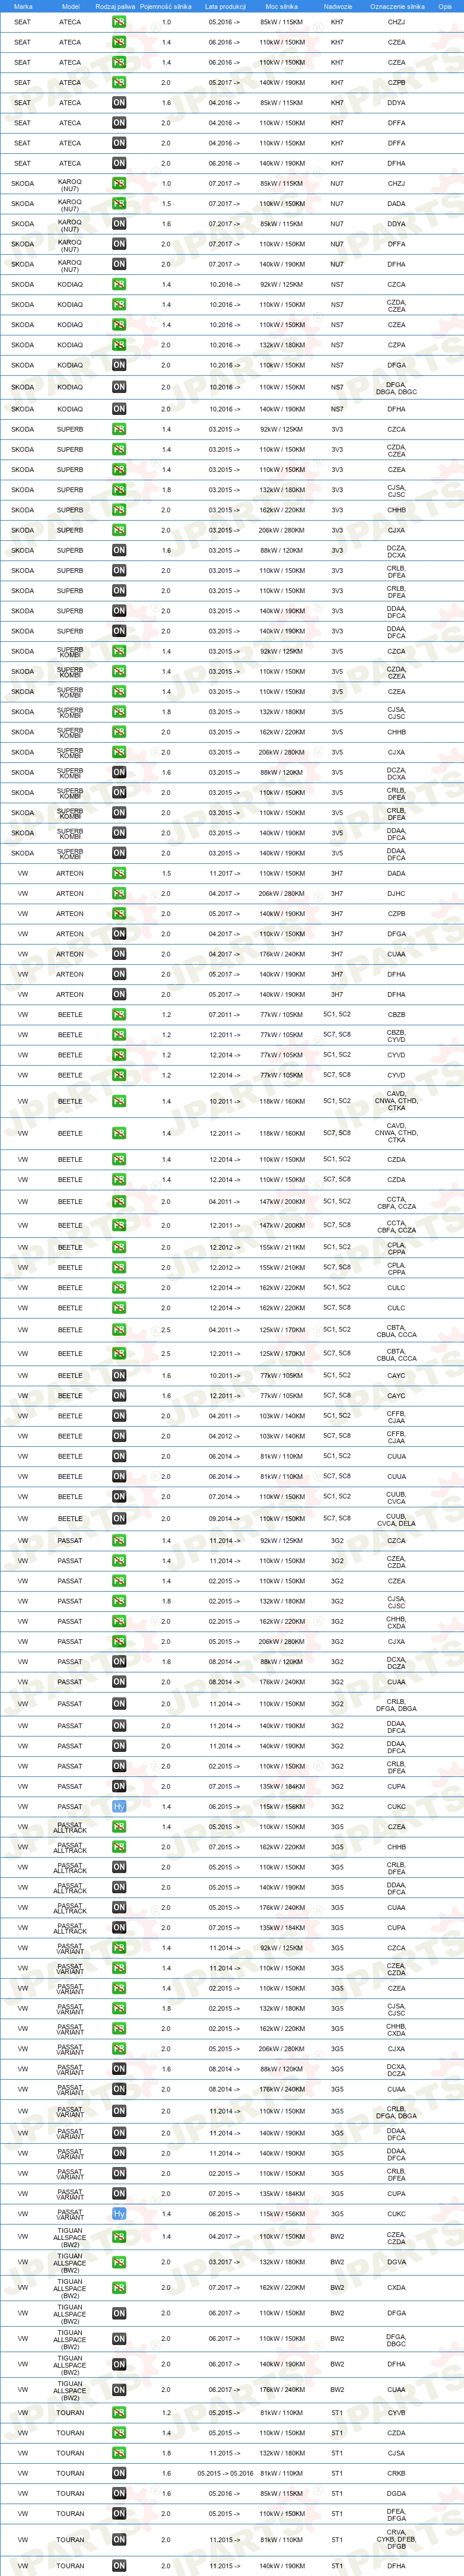Click hybrid Hy icon in PASSAT VARIANT CUKC row

(x=119, y=2214)
